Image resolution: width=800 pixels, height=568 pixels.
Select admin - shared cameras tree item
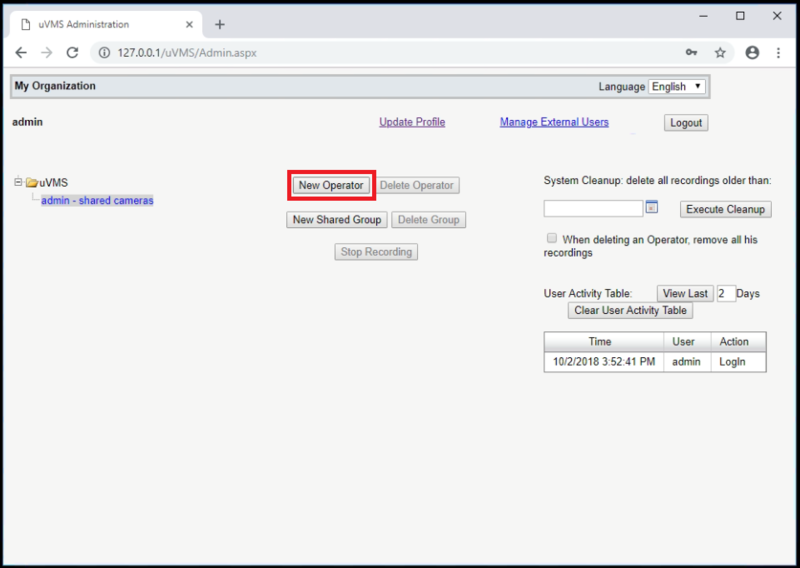pyautogui.click(x=97, y=201)
